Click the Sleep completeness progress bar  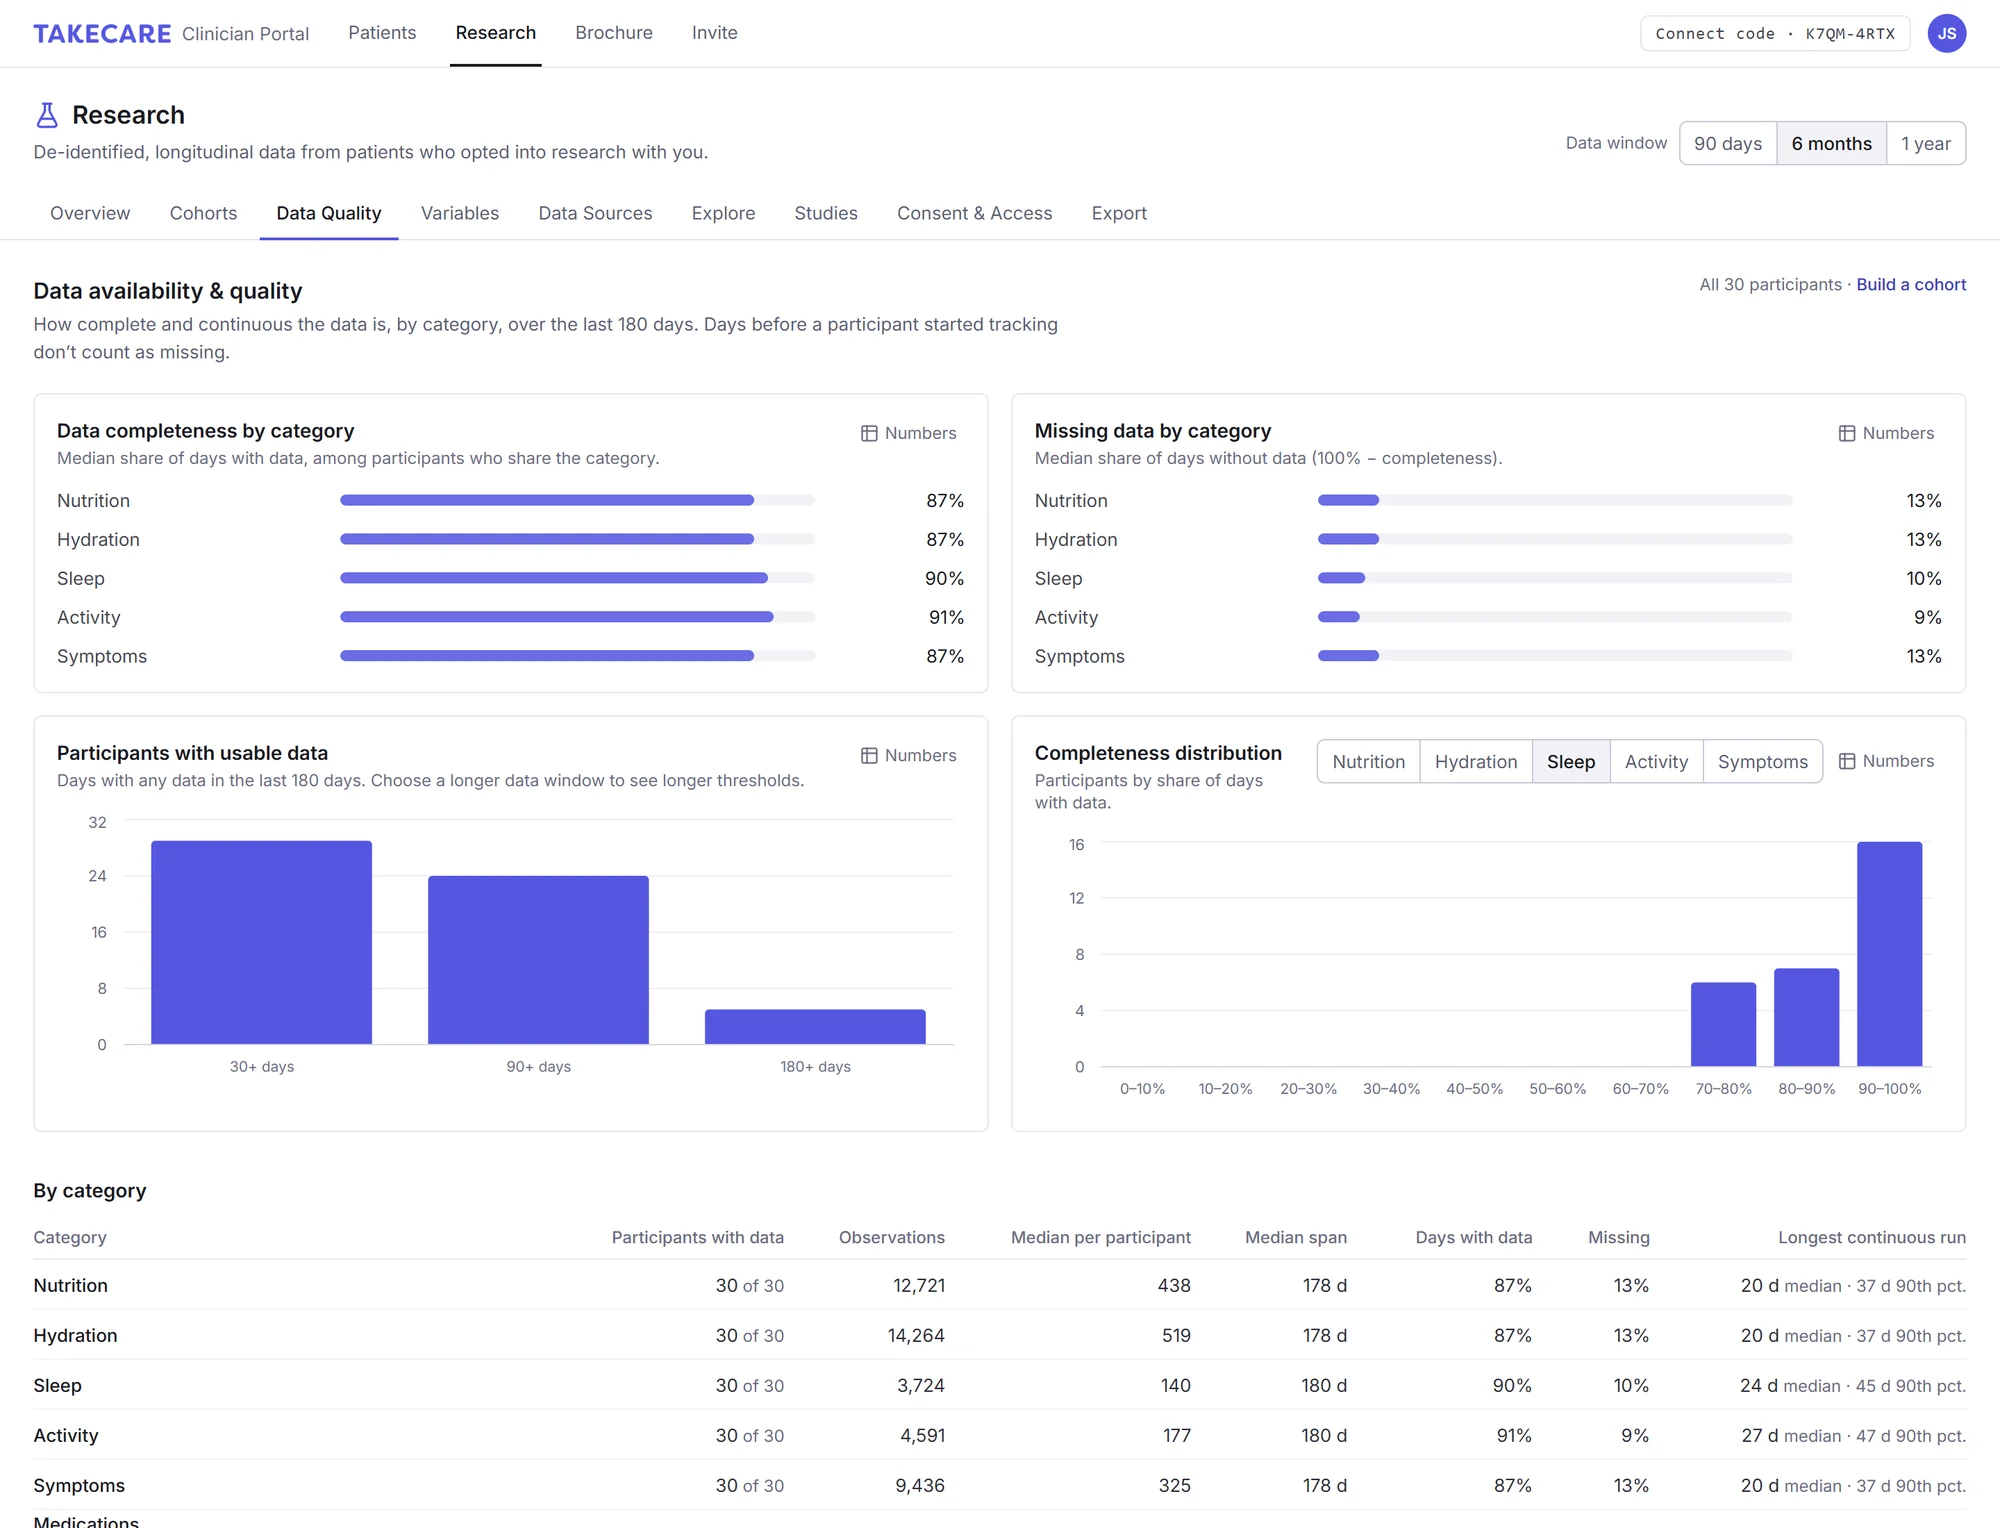click(x=577, y=578)
